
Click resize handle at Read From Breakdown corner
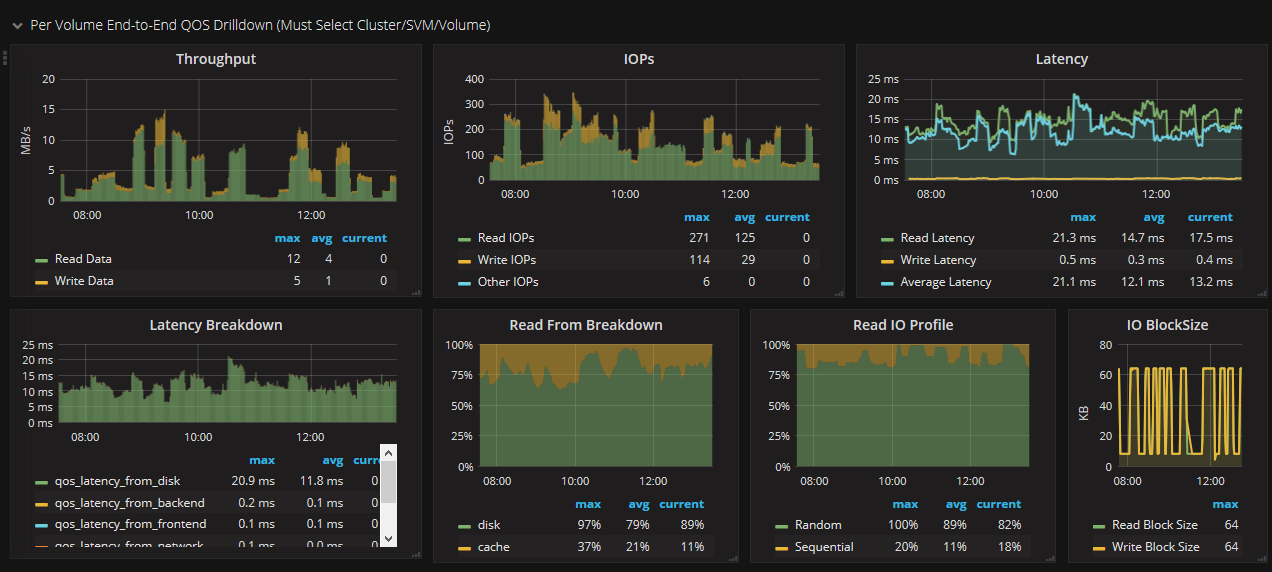(733, 557)
